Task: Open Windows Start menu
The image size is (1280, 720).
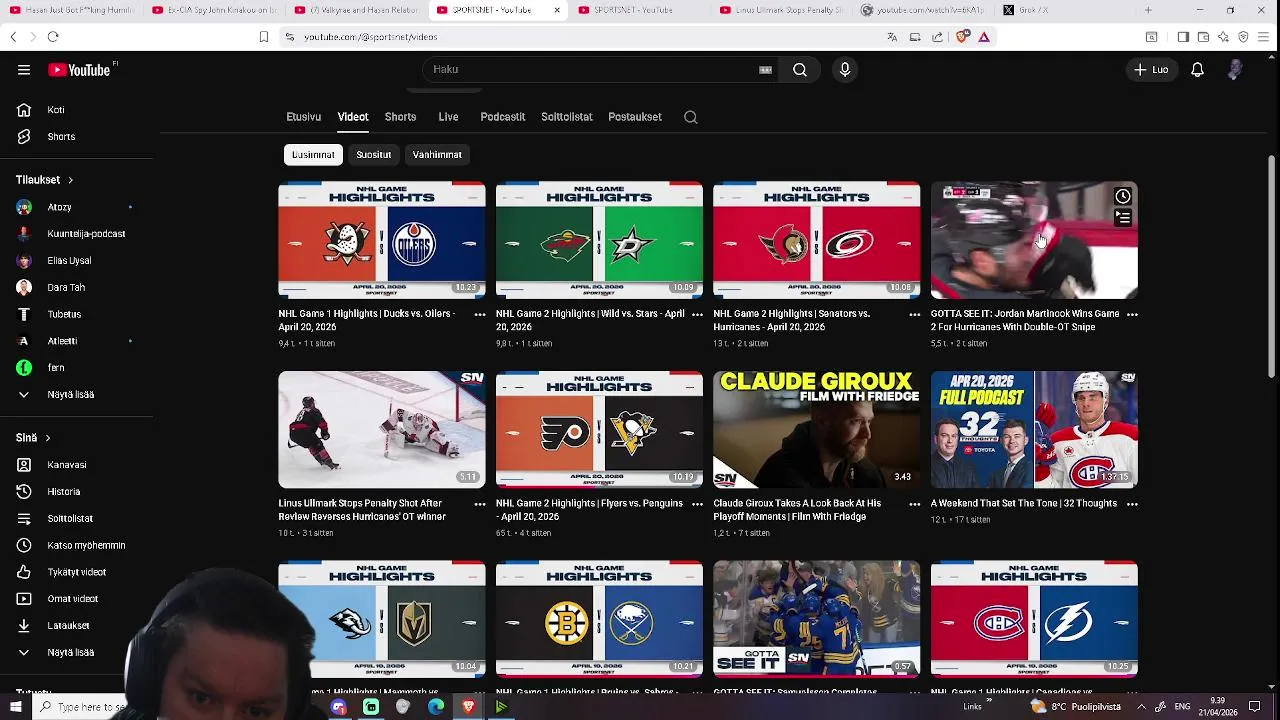Action: pyautogui.click(x=15, y=707)
